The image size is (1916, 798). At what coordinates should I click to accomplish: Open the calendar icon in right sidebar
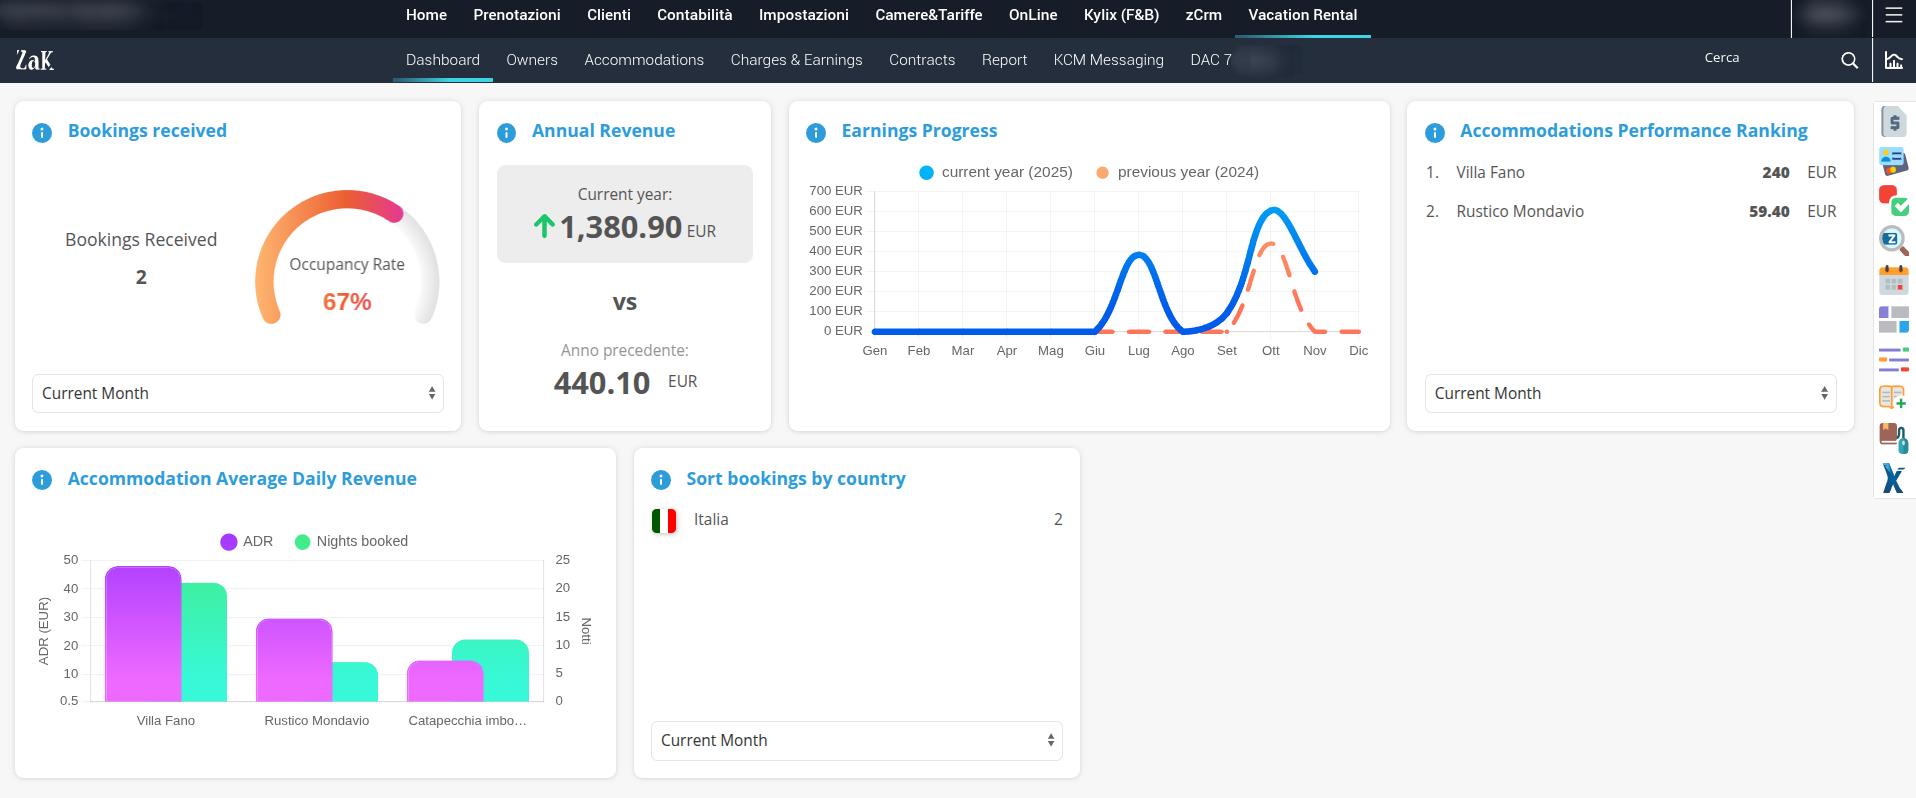click(1893, 279)
